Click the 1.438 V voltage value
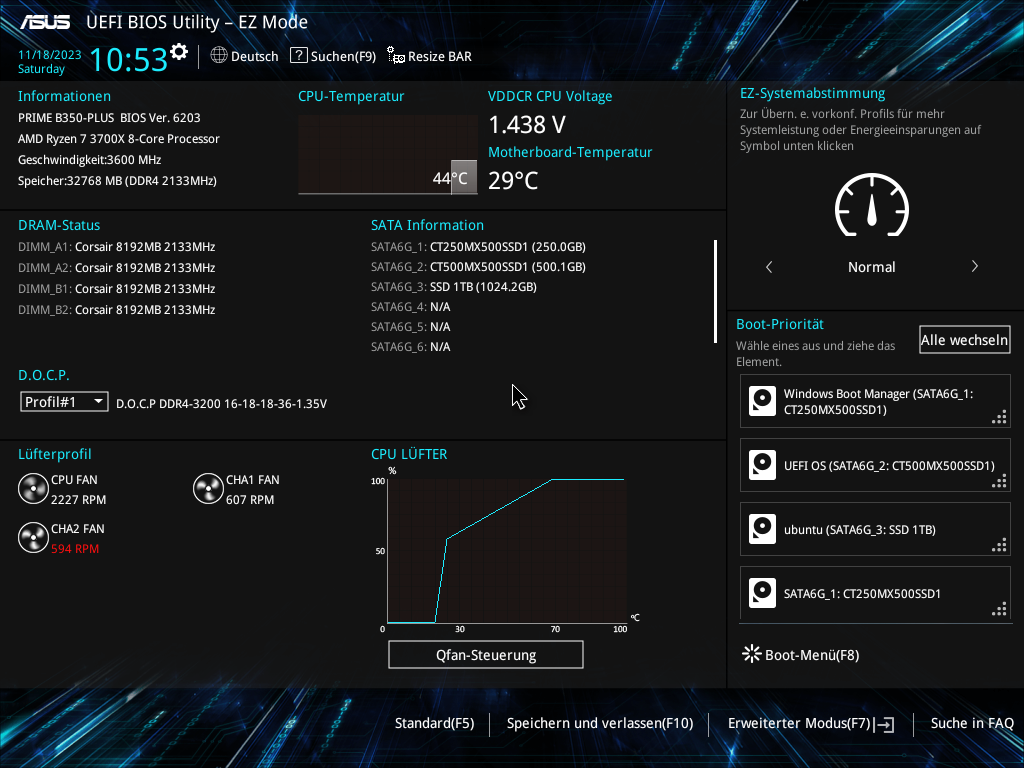 pos(527,124)
